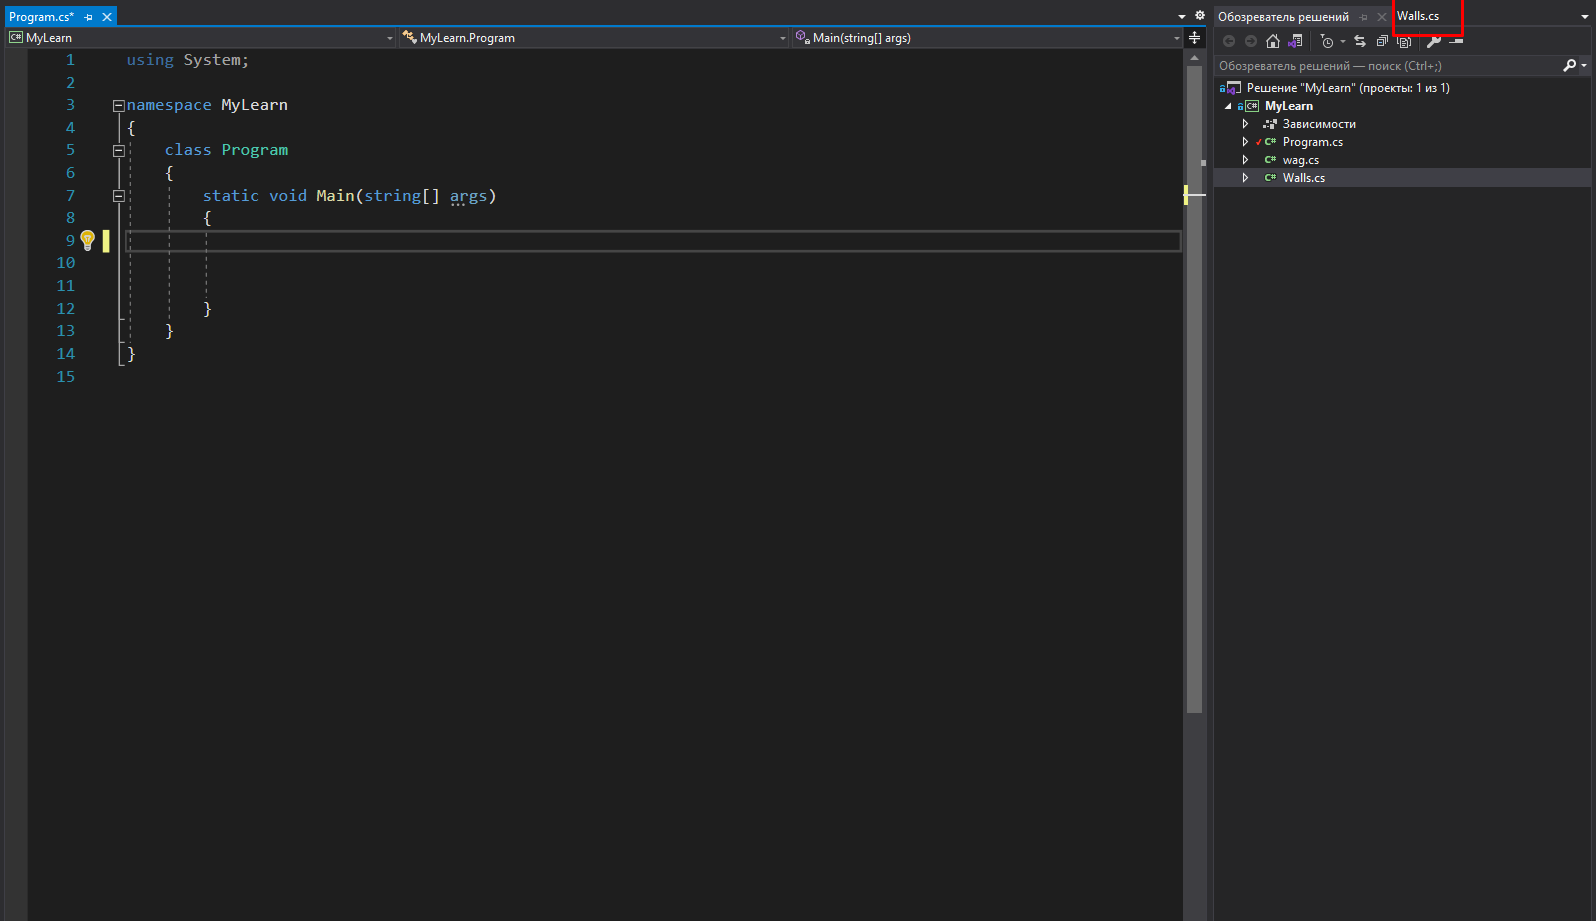Click 'string' type on line 7
This screenshot has width=1596, height=921.
pyautogui.click(x=392, y=196)
